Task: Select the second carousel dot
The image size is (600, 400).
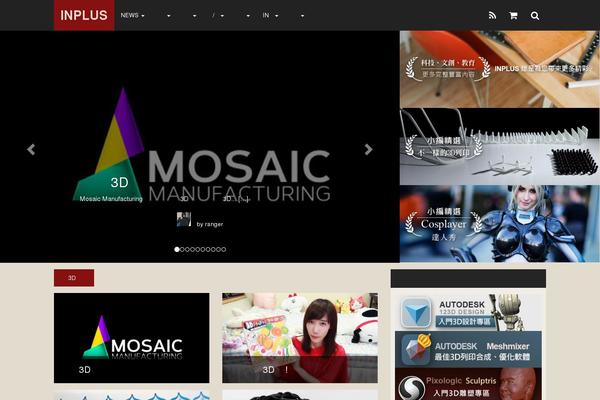Action: coord(182,249)
